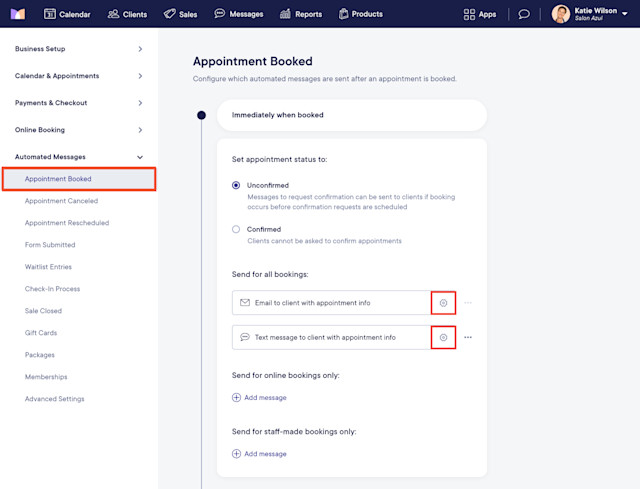
Task: Collapse the Automated Messages chevron
Action: pyautogui.click(x=140, y=157)
